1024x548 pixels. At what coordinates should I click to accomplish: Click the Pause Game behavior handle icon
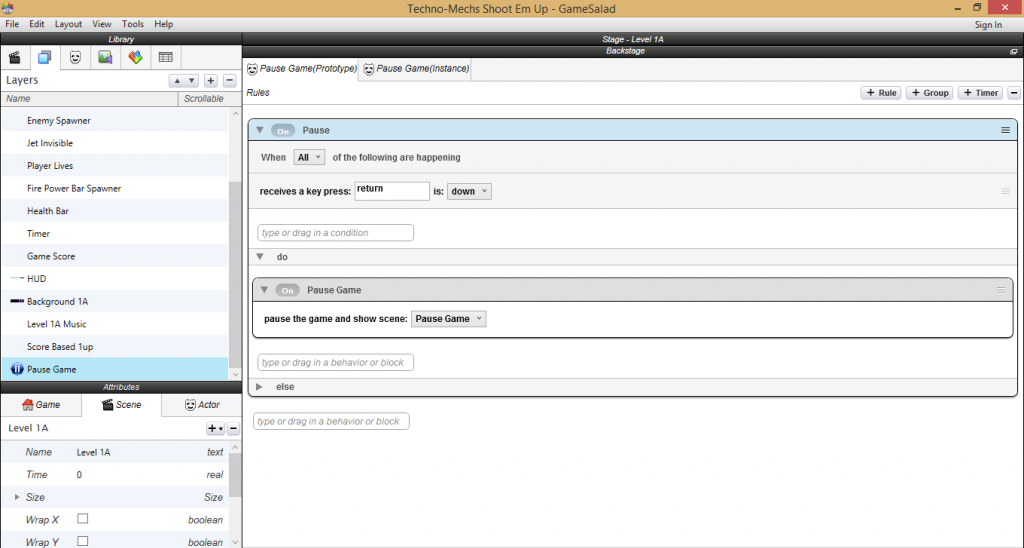point(1000,290)
